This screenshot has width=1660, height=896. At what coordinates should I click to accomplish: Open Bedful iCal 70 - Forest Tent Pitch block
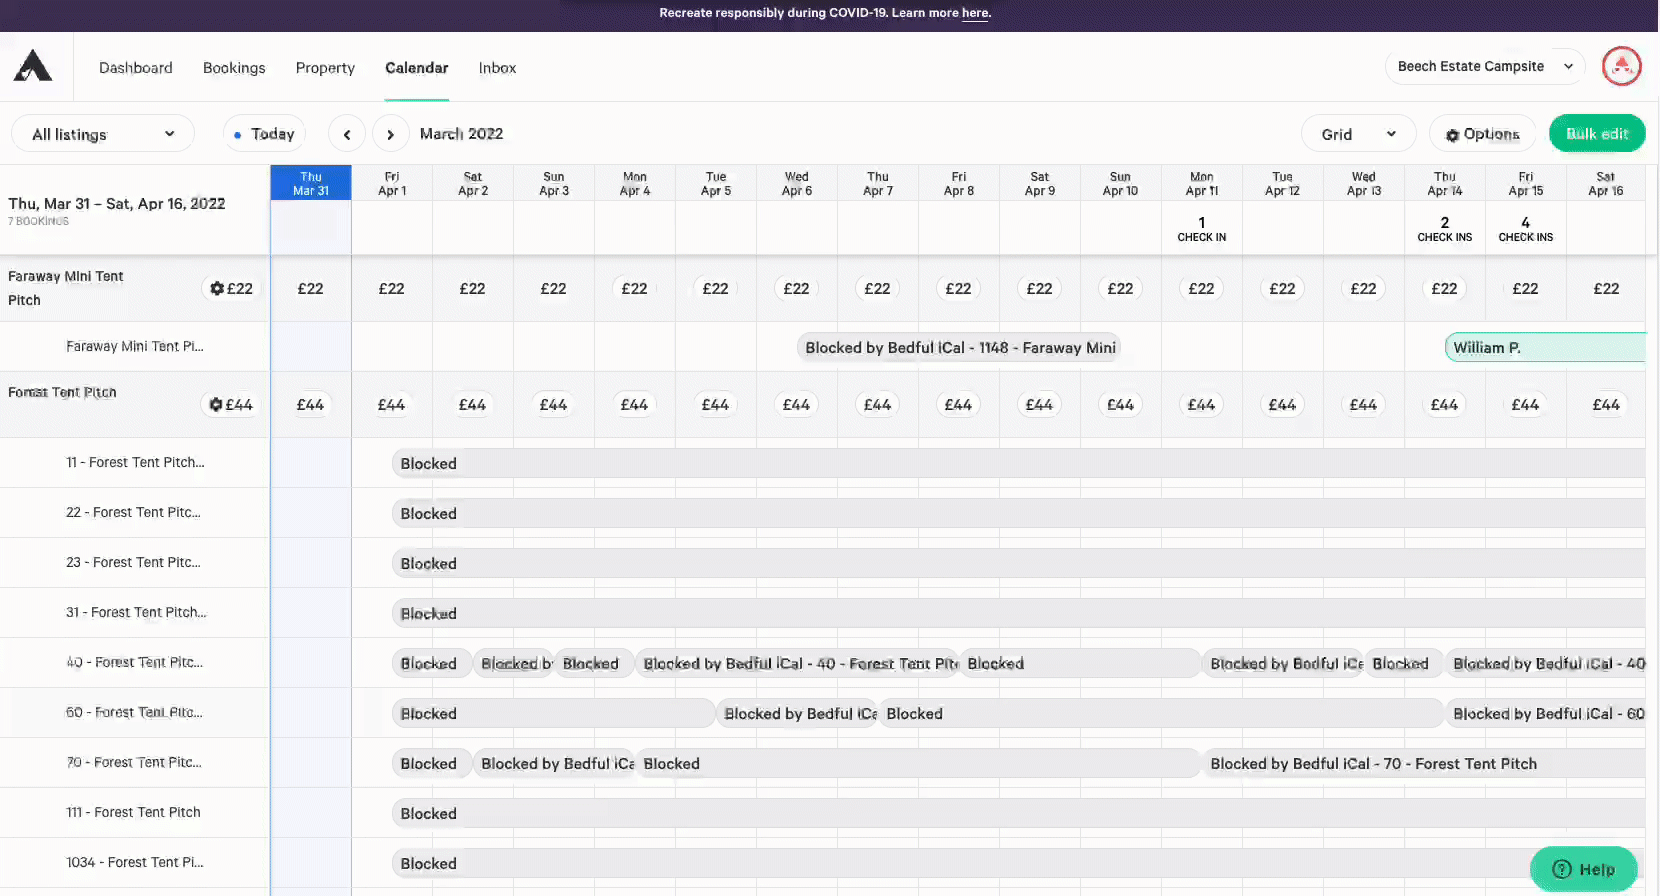[1423, 763]
